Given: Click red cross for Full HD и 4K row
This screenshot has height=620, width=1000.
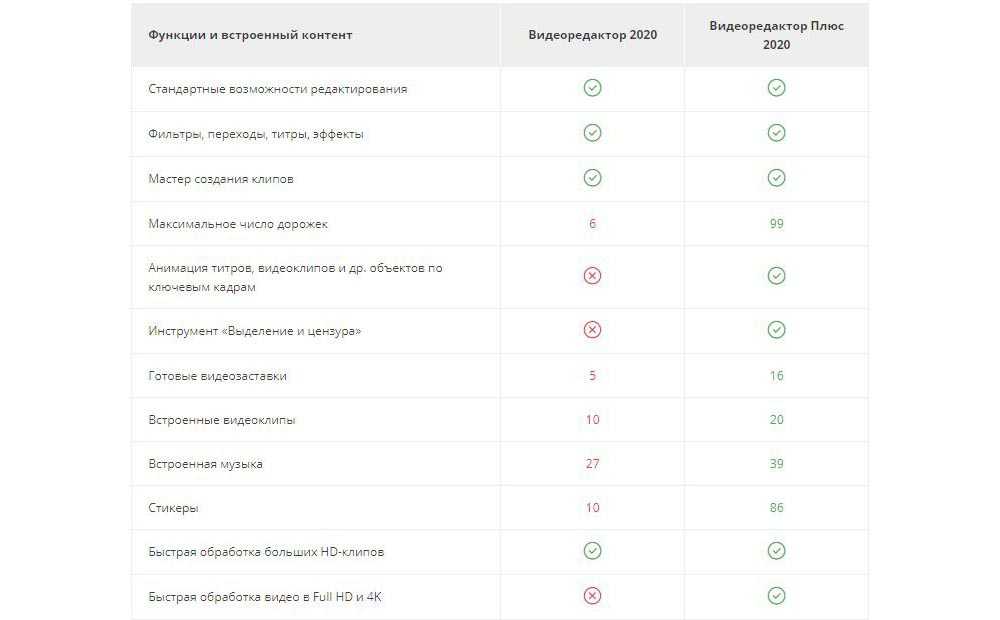Looking at the screenshot, I should 592,596.
